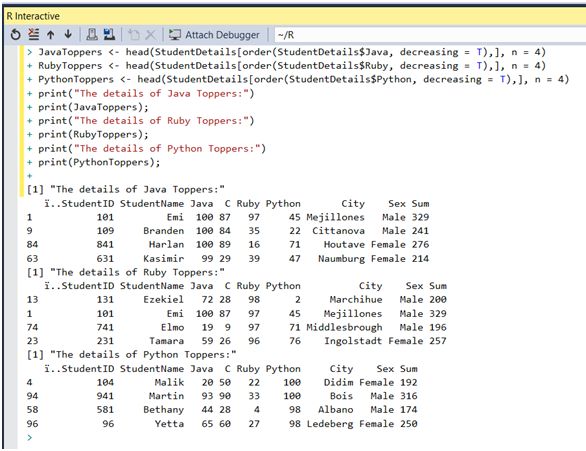This screenshot has width=586, height=451.
Task: Click the Load Workspace icon
Action: tap(92, 34)
